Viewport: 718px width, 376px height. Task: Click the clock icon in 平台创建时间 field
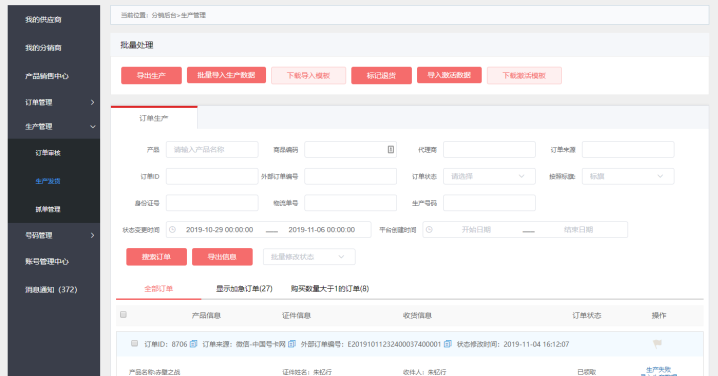pos(429,229)
